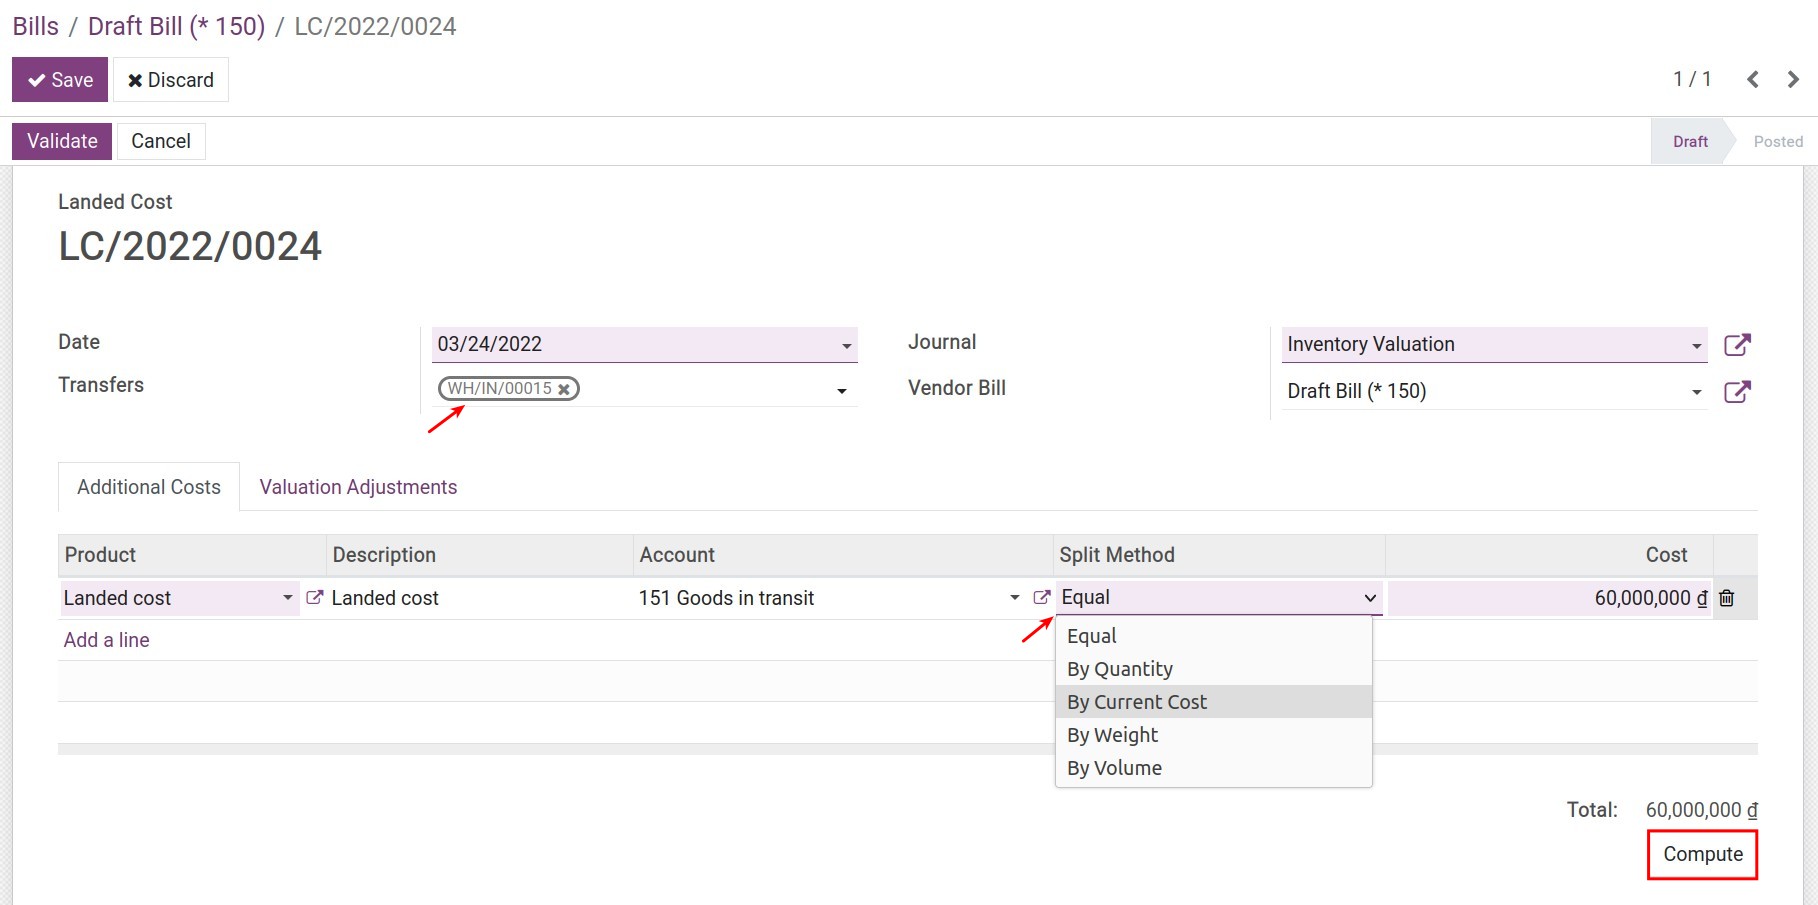Image resolution: width=1818 pixels, height=905 pixels.
Task: Expand the Transfers field dropdown
Action: [842, 390]
